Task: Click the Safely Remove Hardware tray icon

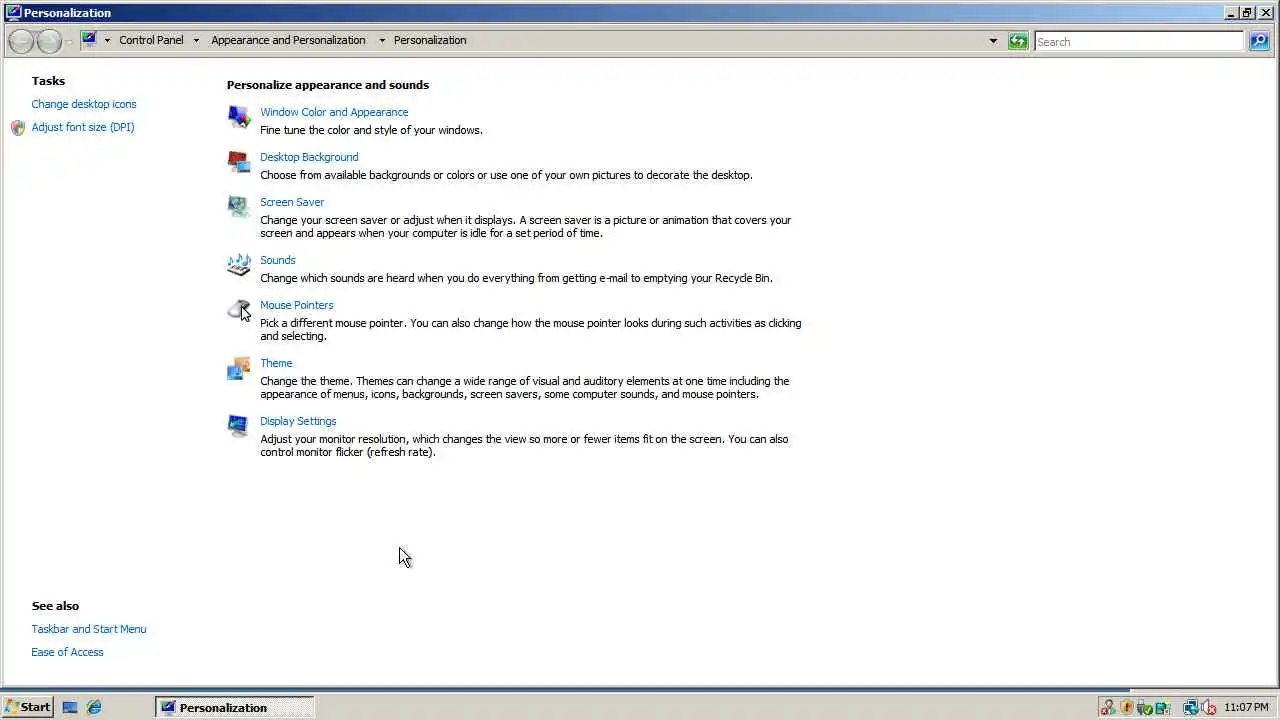Action: (1144, 707)
